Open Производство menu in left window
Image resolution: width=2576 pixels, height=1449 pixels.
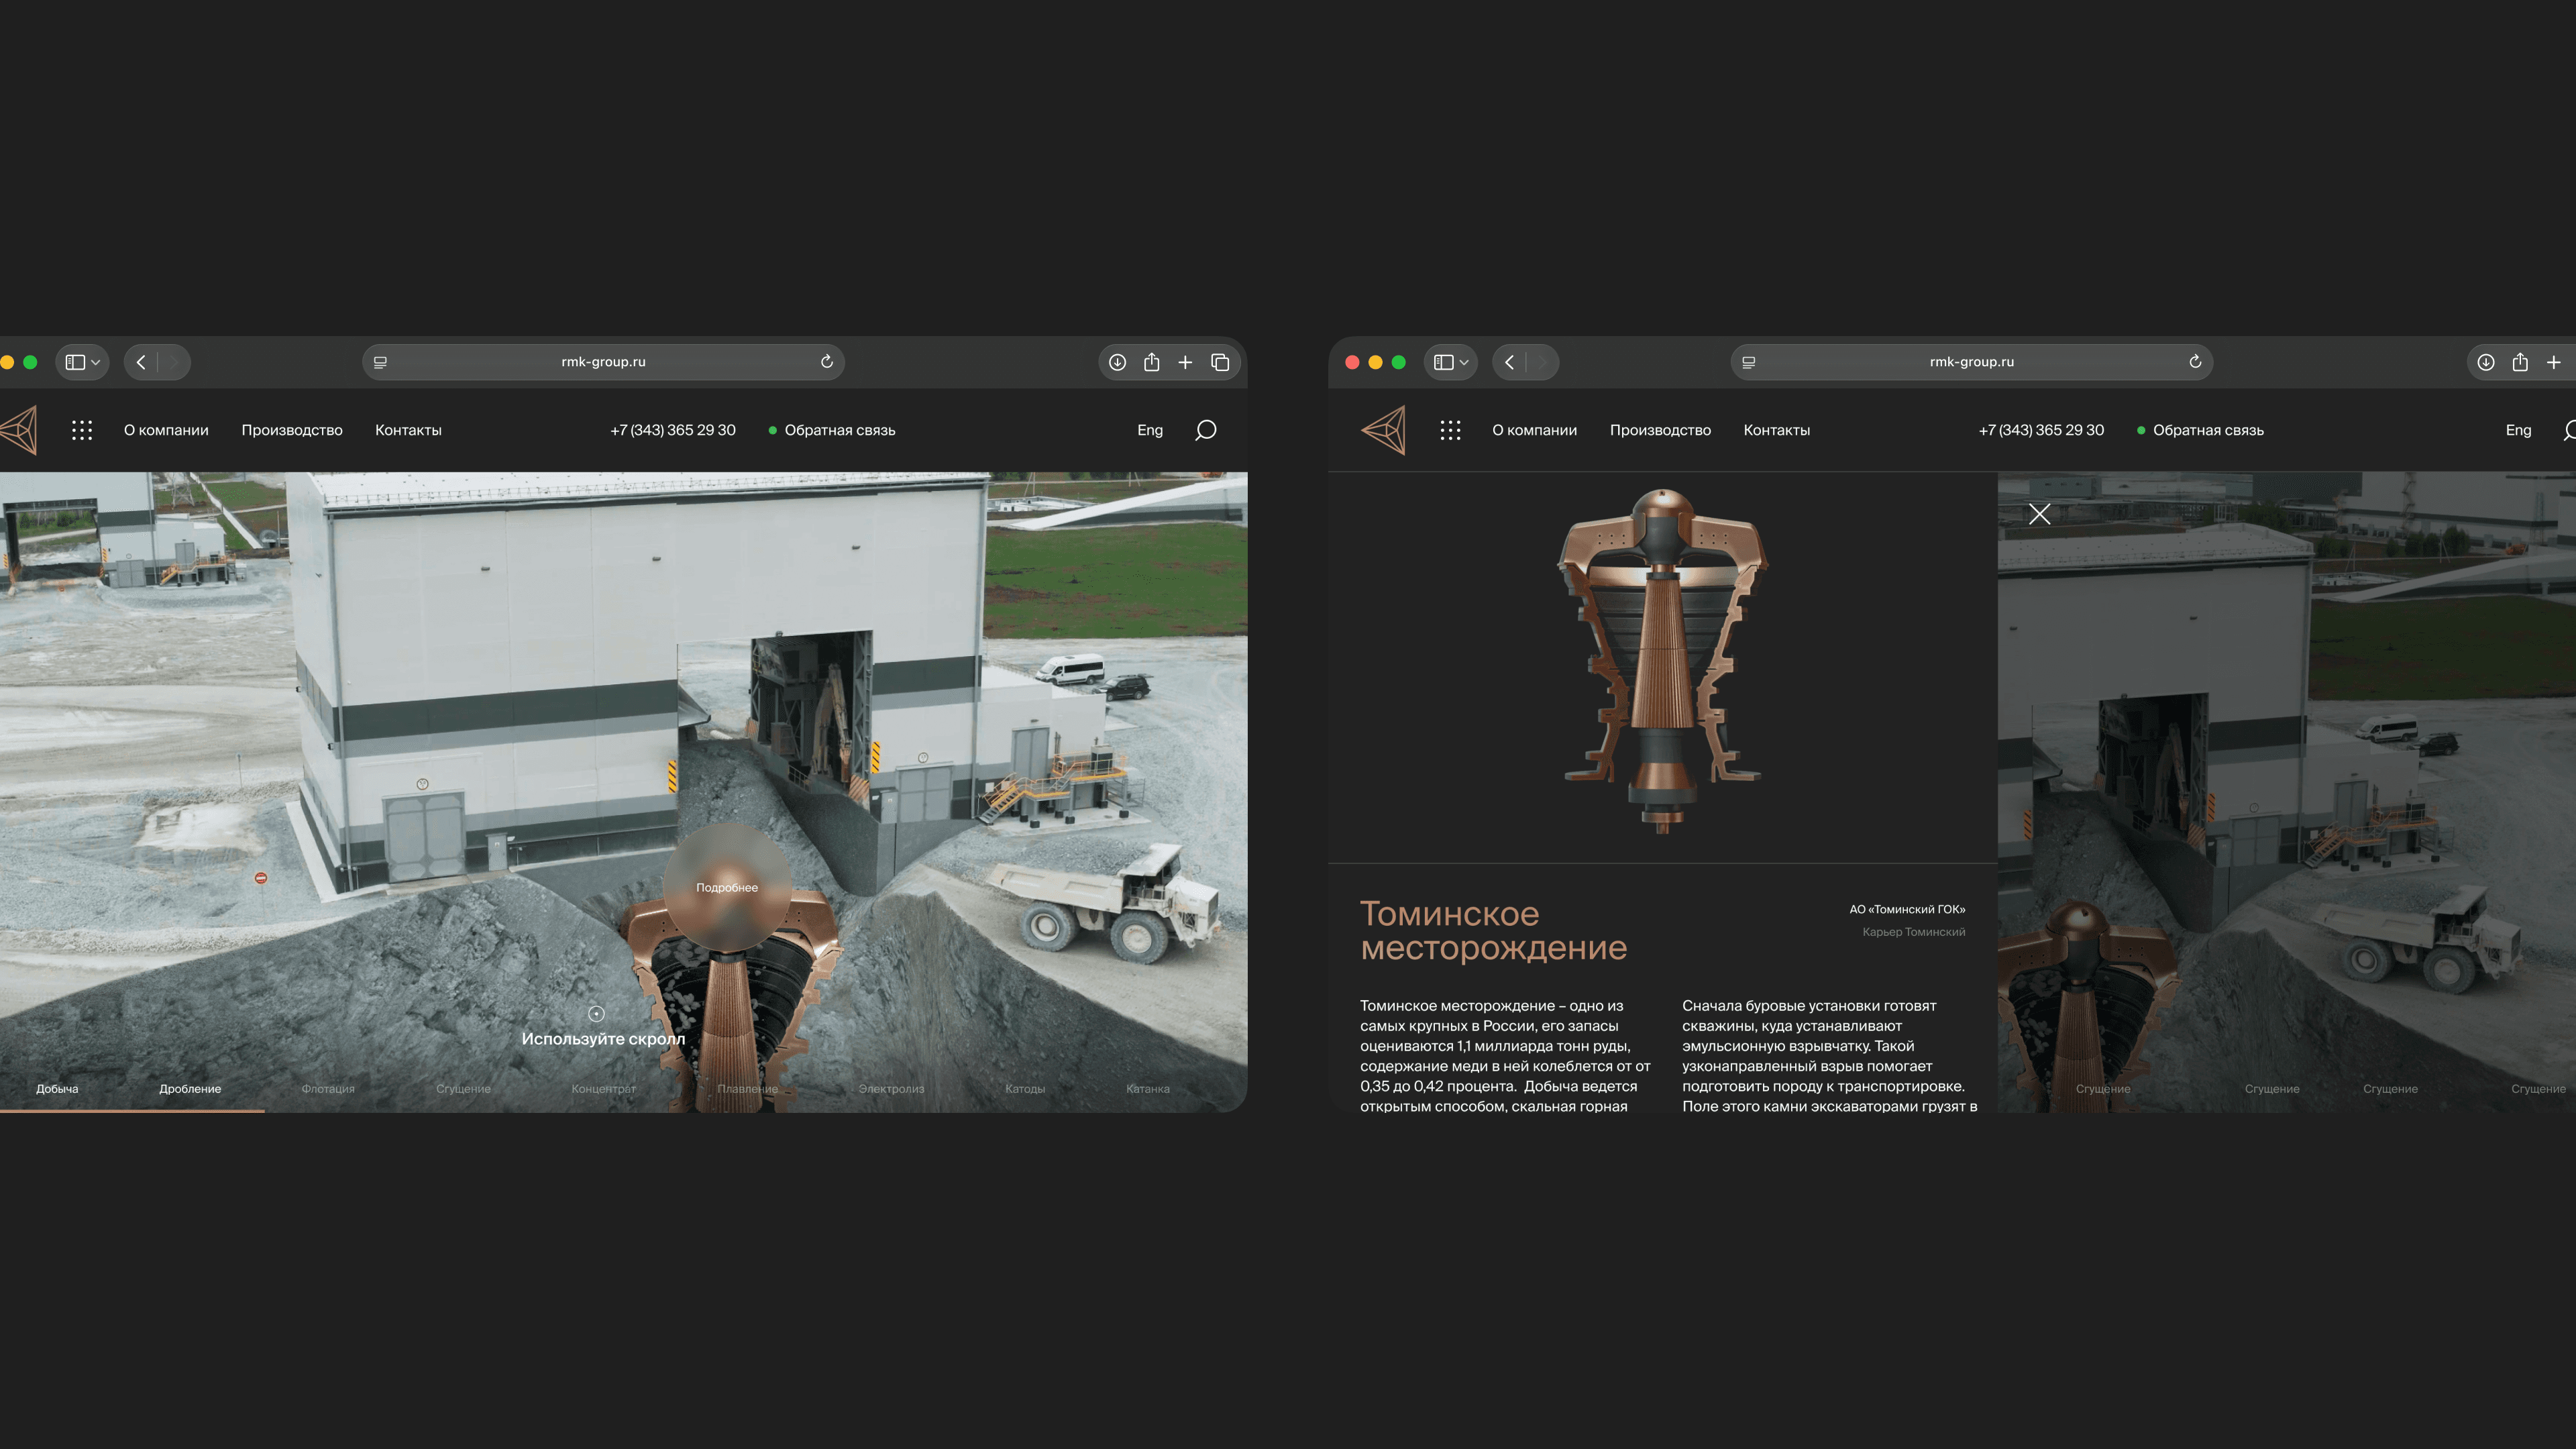[x=291, y=430]
